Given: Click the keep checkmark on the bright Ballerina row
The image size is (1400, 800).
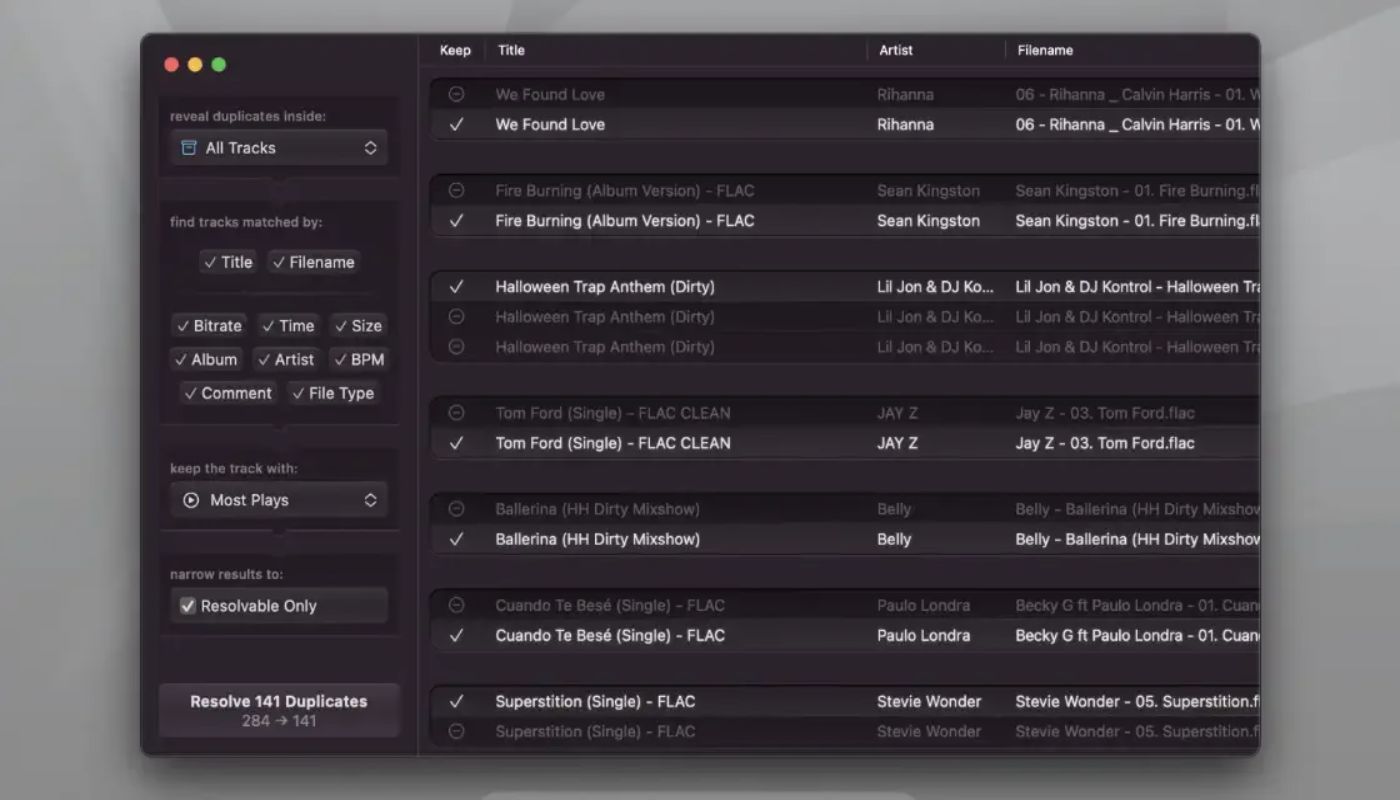Looking at the screenshot, I should [x=456, y=539].
